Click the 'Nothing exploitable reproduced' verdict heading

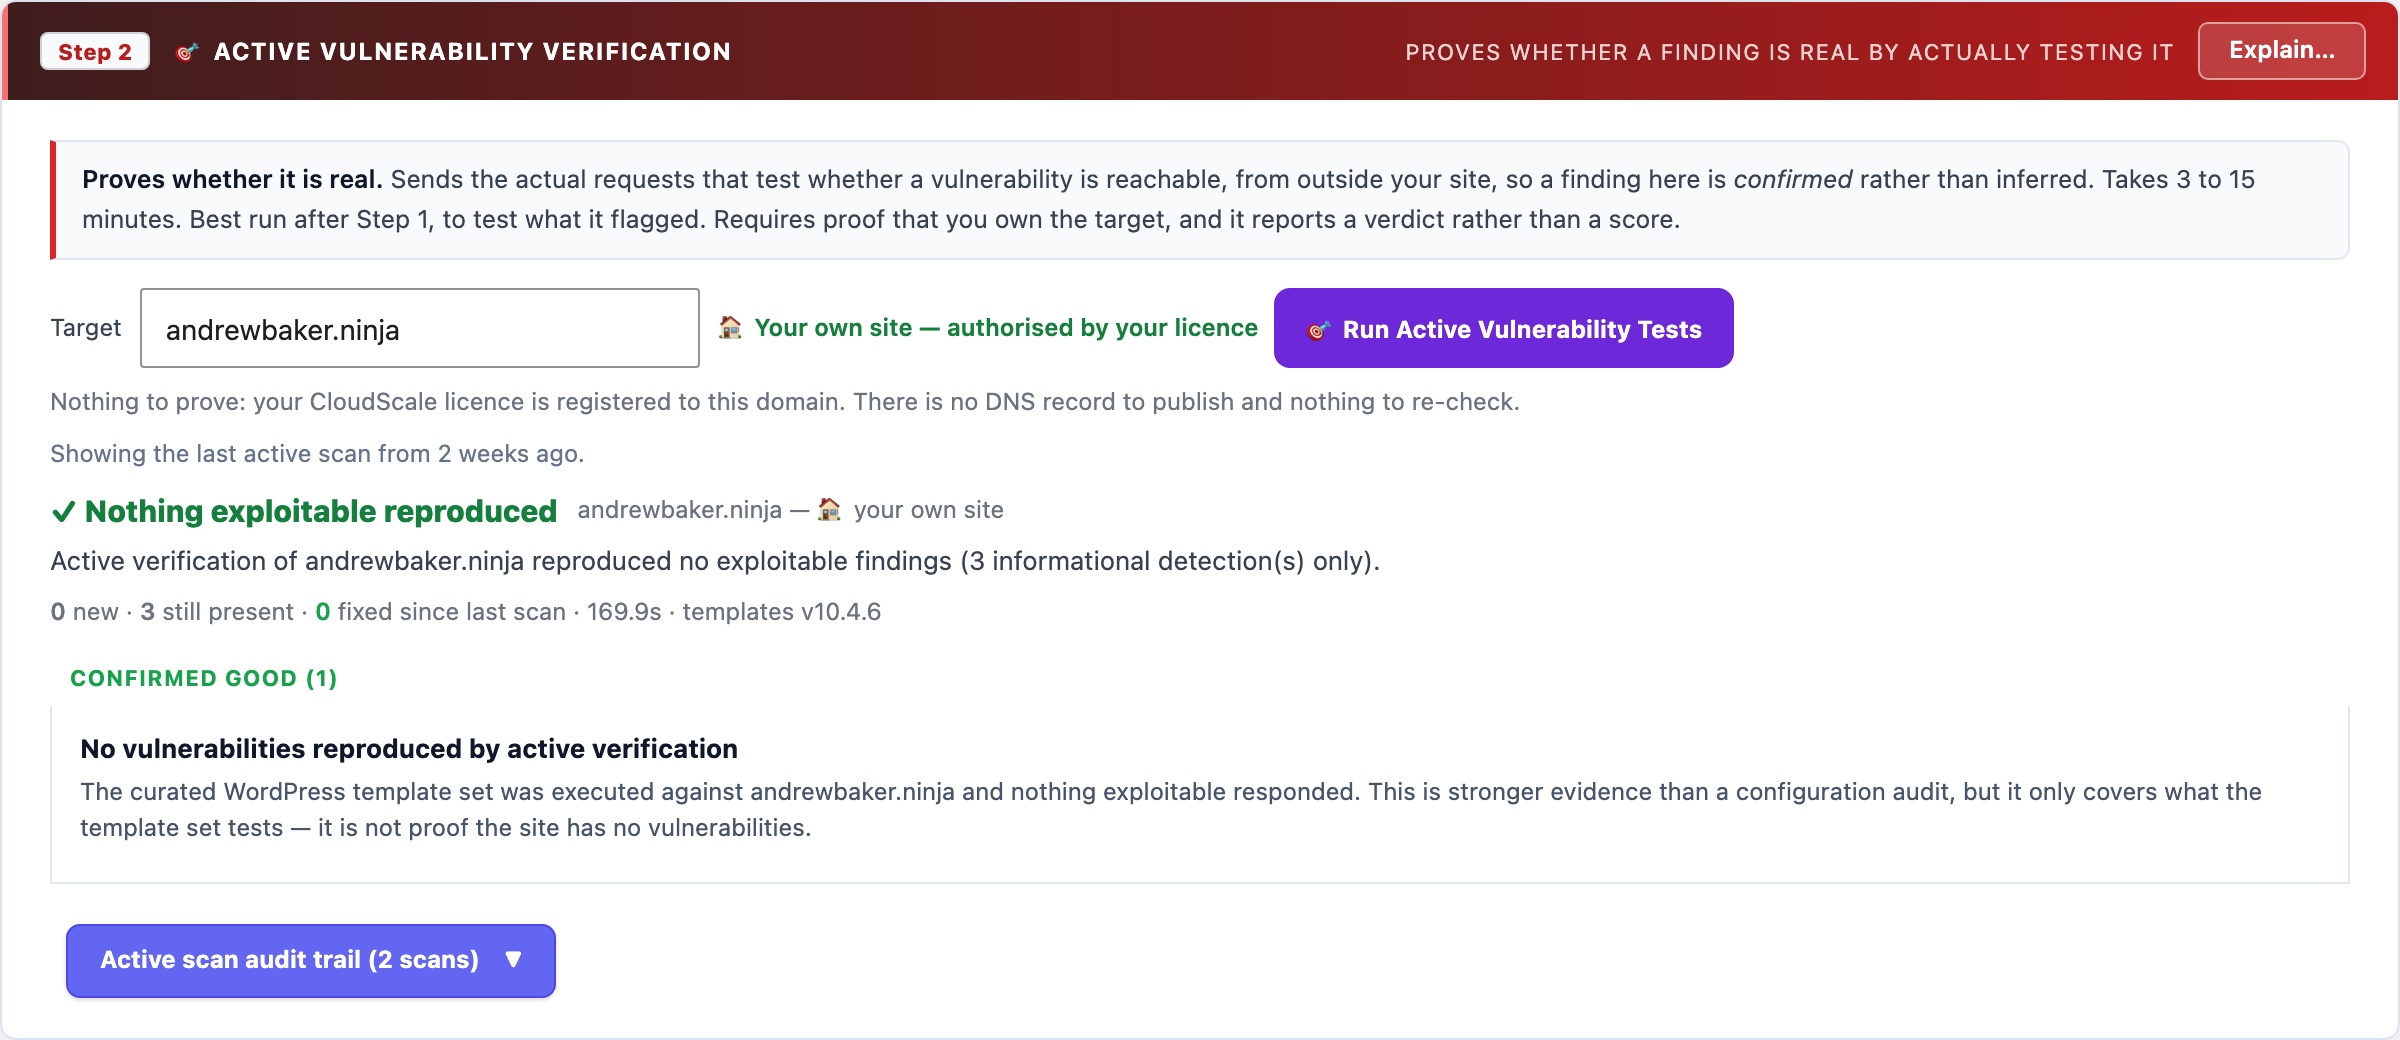(x=320, y=512)
